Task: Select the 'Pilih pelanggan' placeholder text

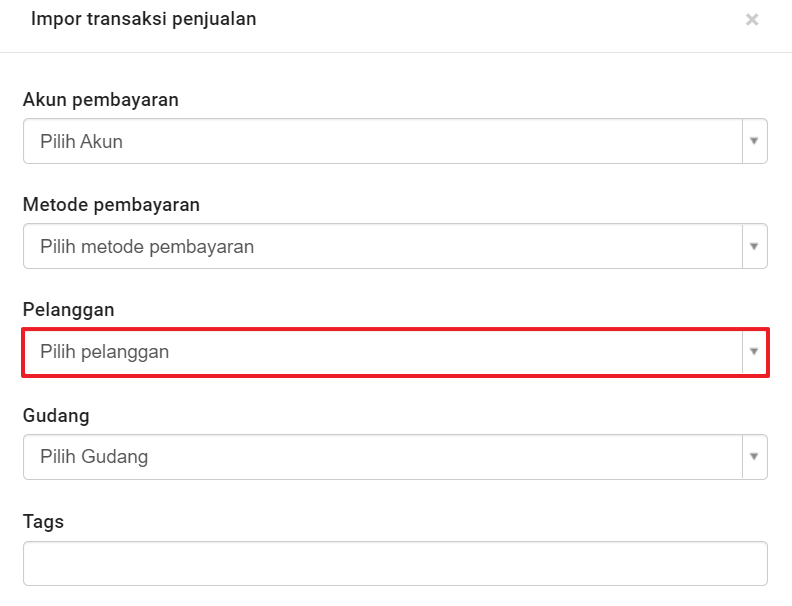Action: tap(105, 352)
